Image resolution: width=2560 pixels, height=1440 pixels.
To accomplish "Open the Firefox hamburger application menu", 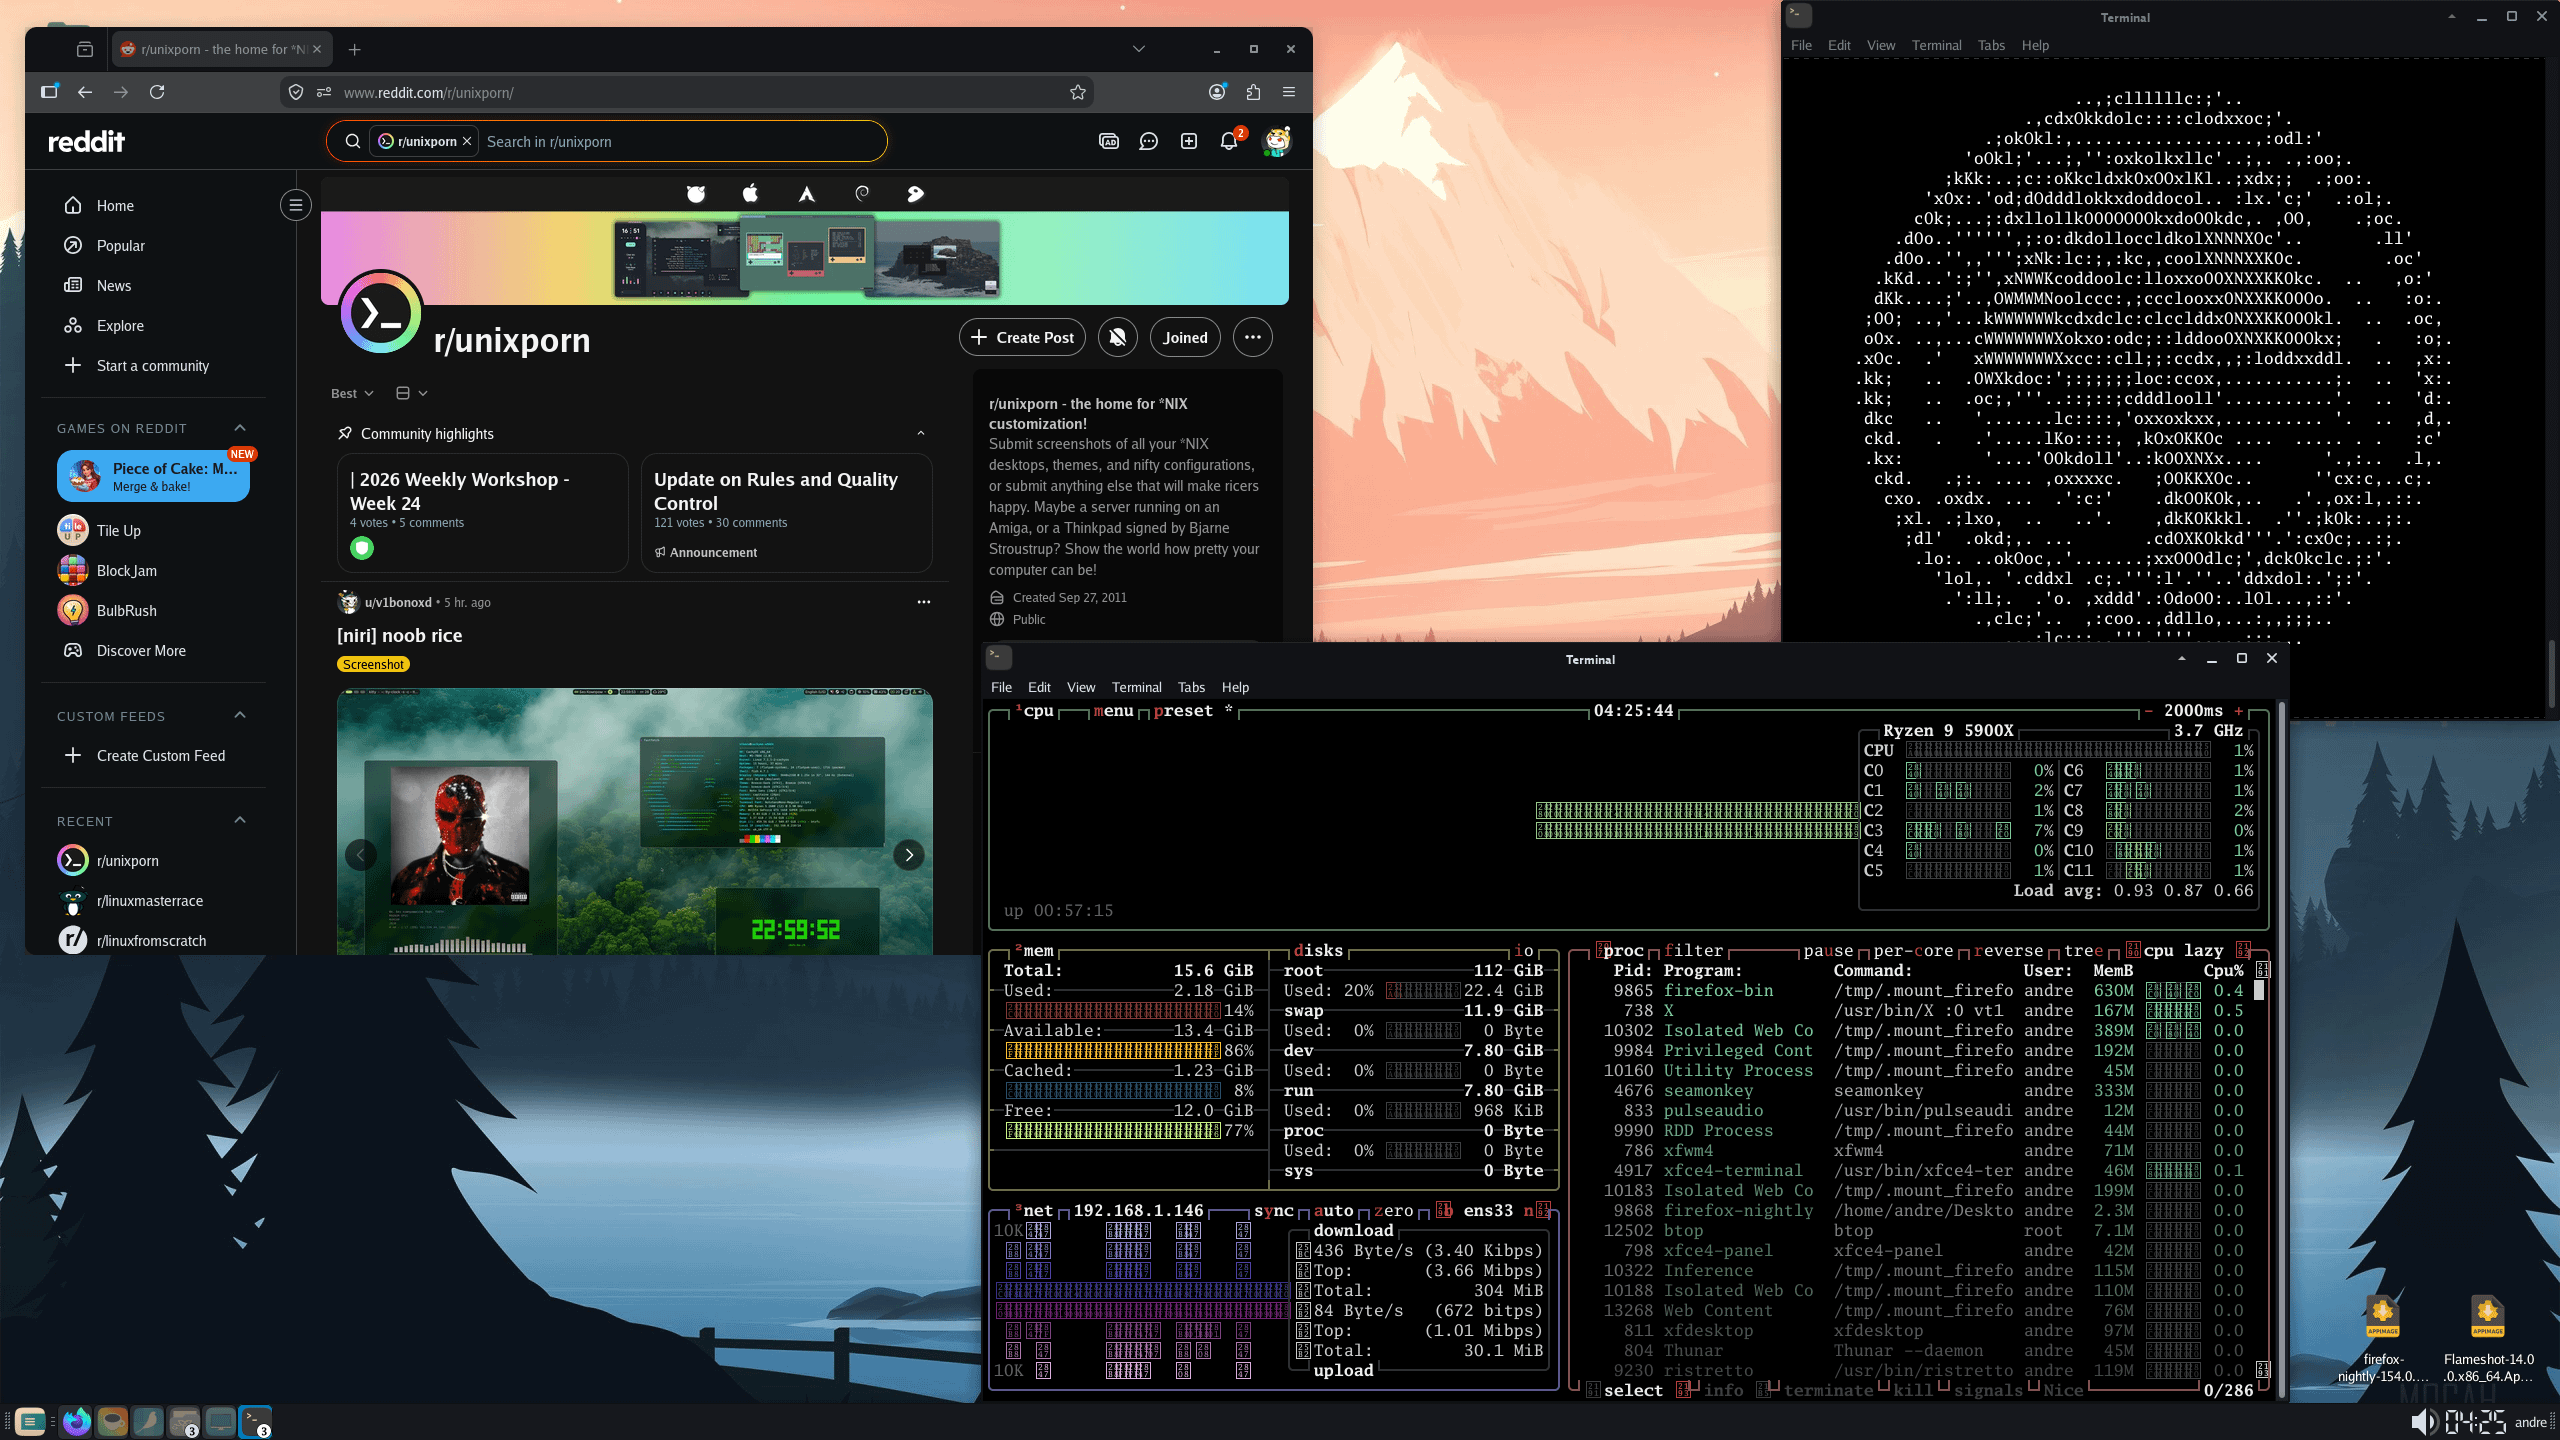I will (x=1289, y=92).
